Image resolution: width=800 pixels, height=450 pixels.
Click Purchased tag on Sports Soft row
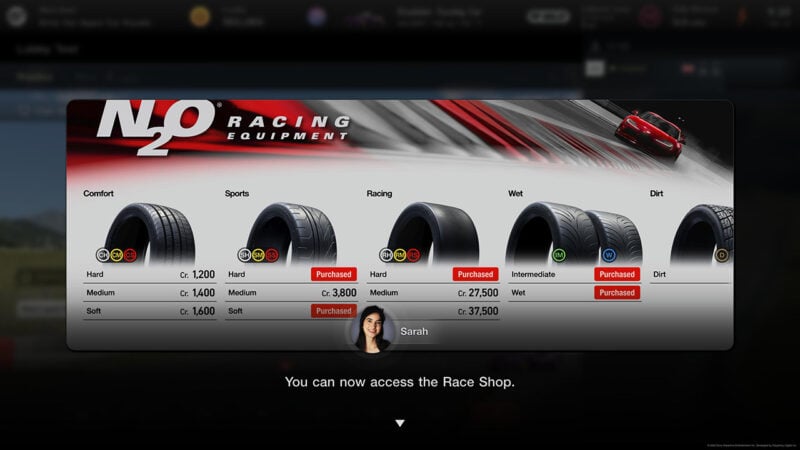[334, 311]
